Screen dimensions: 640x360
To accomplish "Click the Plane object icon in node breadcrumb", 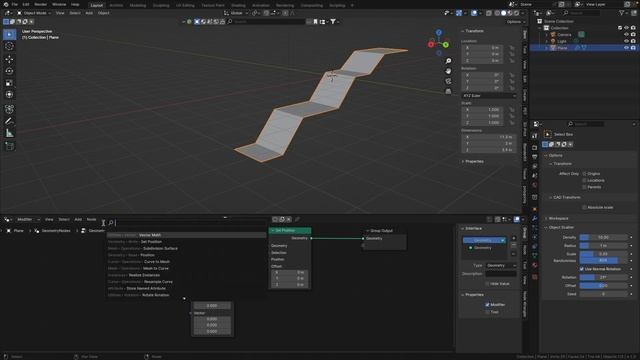I will coord(9,231).
